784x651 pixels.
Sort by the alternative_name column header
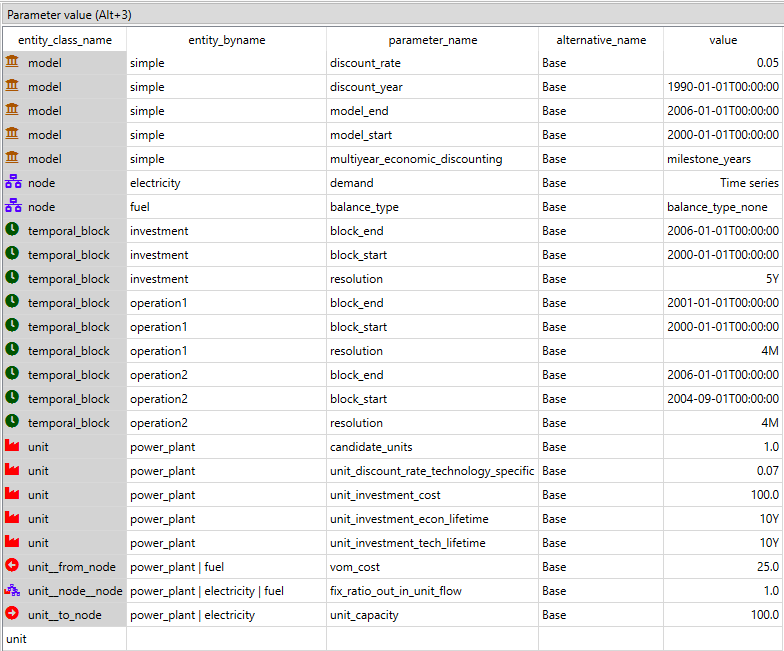[601, 40]
